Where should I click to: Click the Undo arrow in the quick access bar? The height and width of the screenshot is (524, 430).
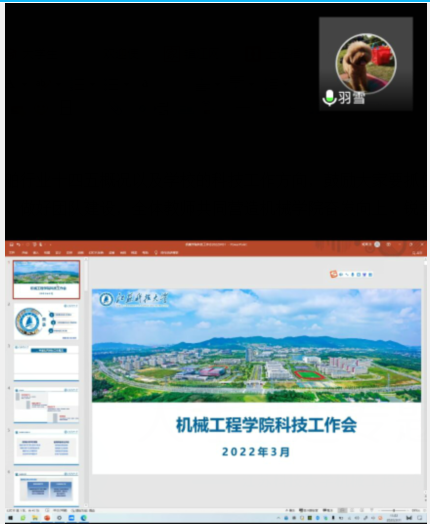pos(19,244)
